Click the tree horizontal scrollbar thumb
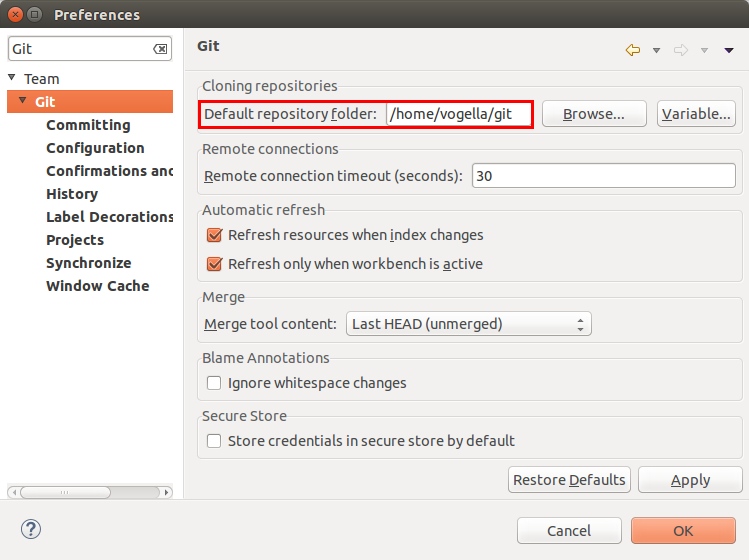The width and height of the screenshot is (749, 560). (x=65, y=492)
